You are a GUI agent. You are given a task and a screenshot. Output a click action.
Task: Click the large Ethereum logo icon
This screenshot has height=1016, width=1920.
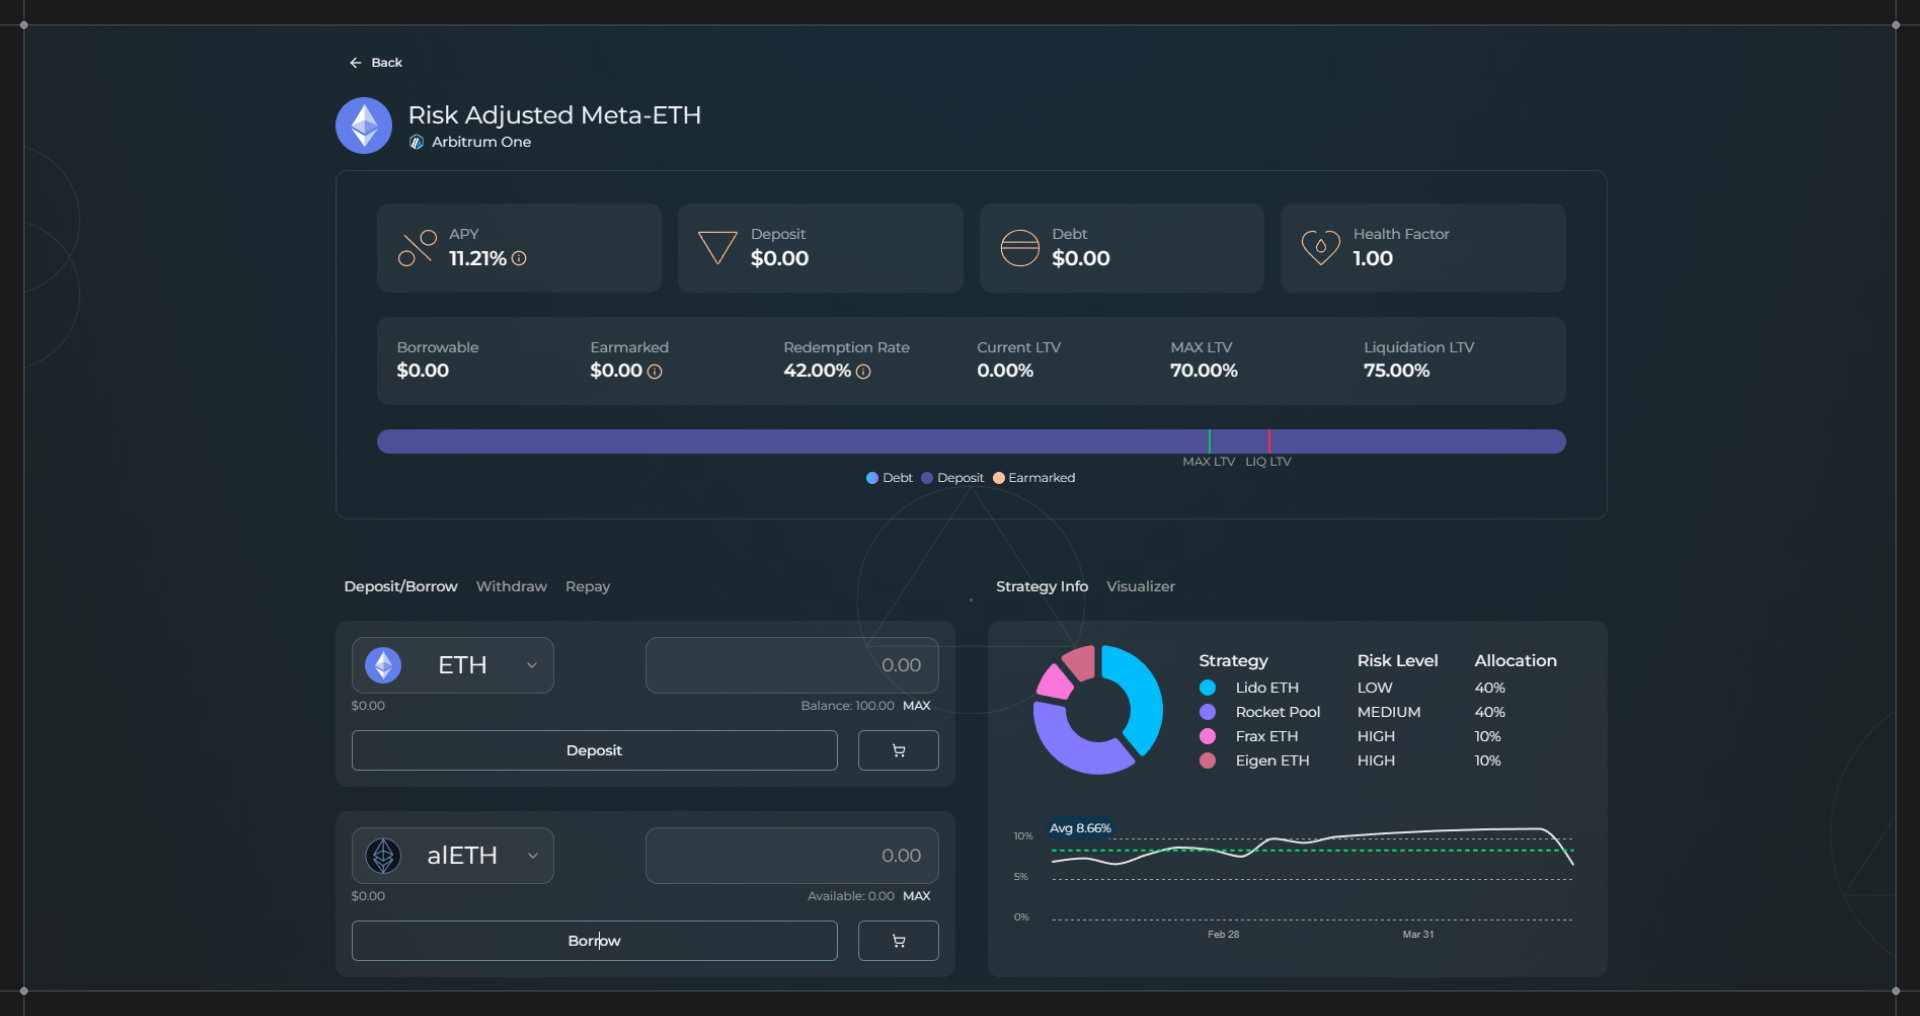(x=364, y=126)
